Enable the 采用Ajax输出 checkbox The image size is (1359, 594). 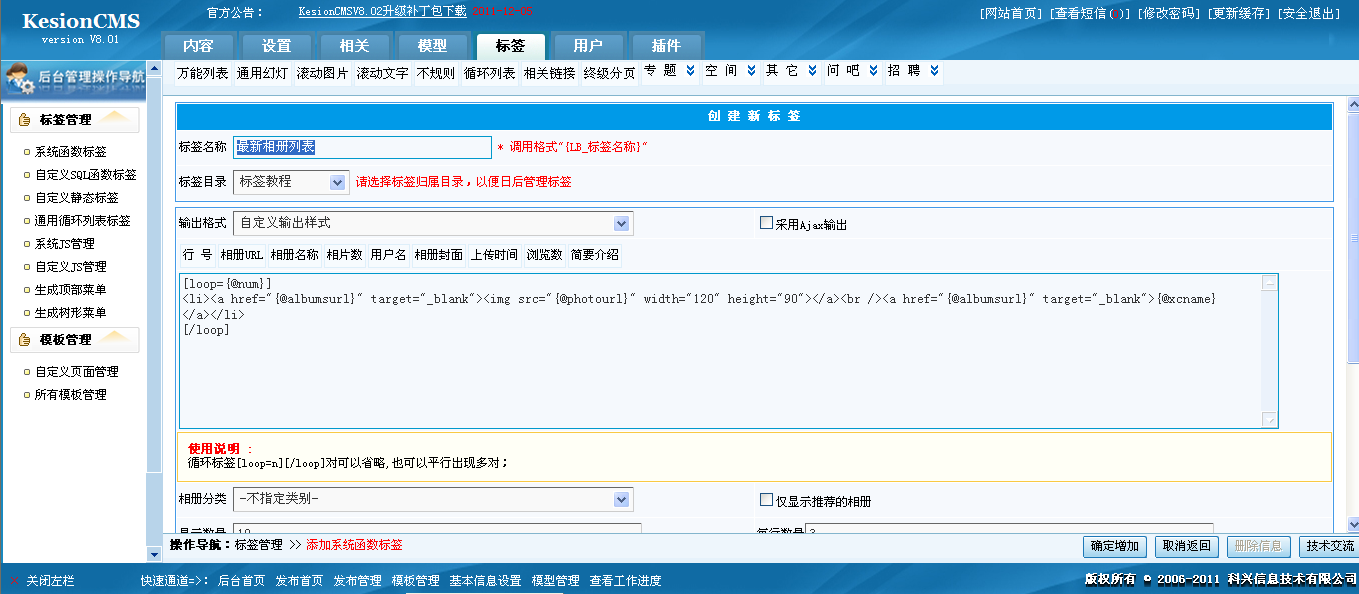coord(767,223)
